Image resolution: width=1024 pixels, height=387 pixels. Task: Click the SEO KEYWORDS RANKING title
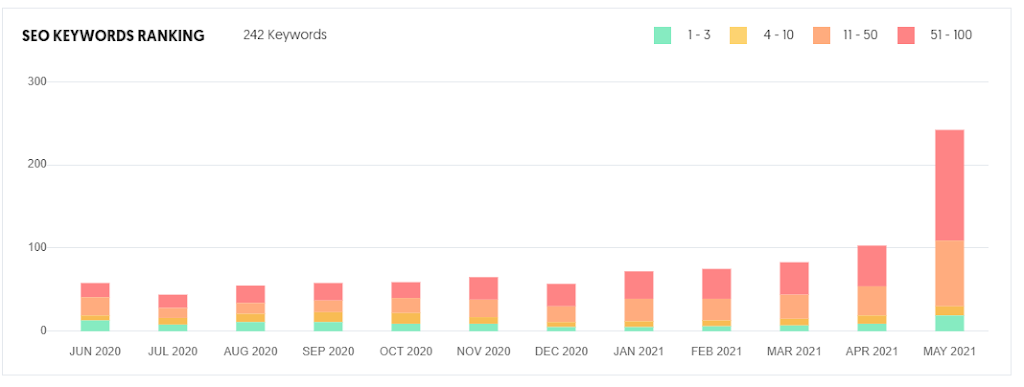113,36
